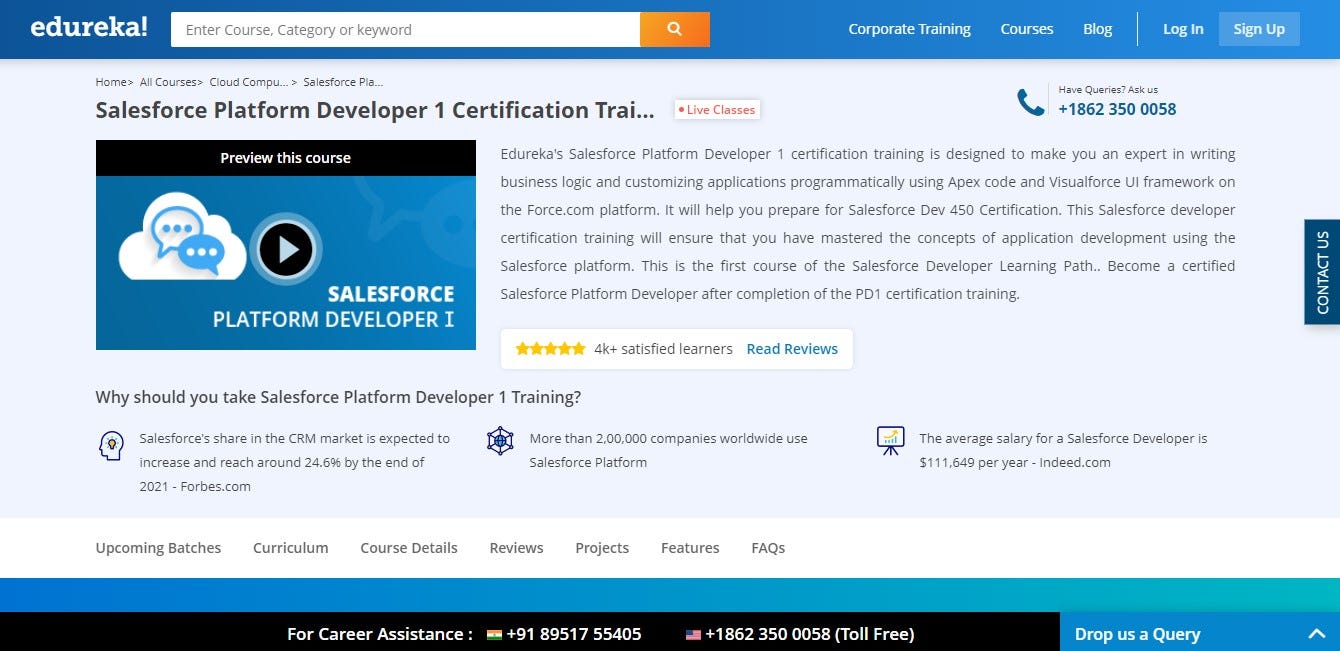Click the globe network icon near companies stat

pos(500,441)
